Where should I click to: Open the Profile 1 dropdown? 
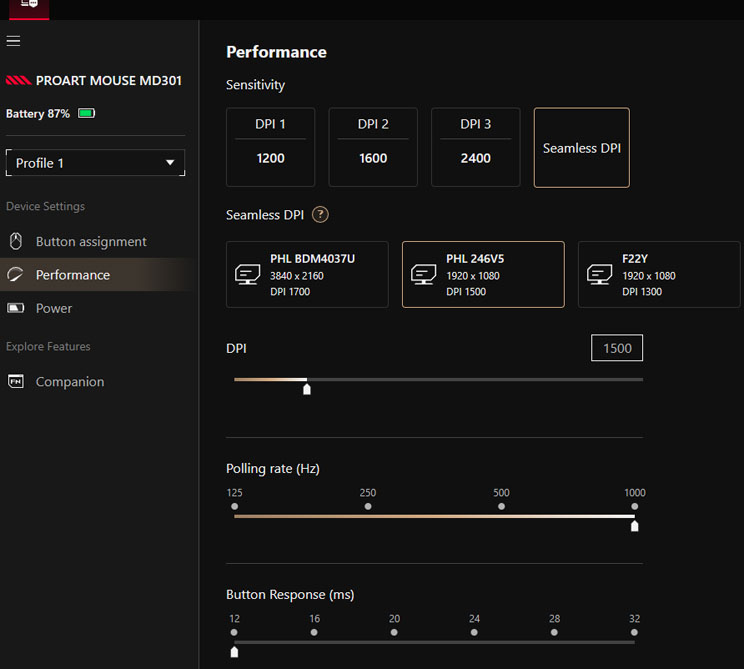click(x=95, y=163)
